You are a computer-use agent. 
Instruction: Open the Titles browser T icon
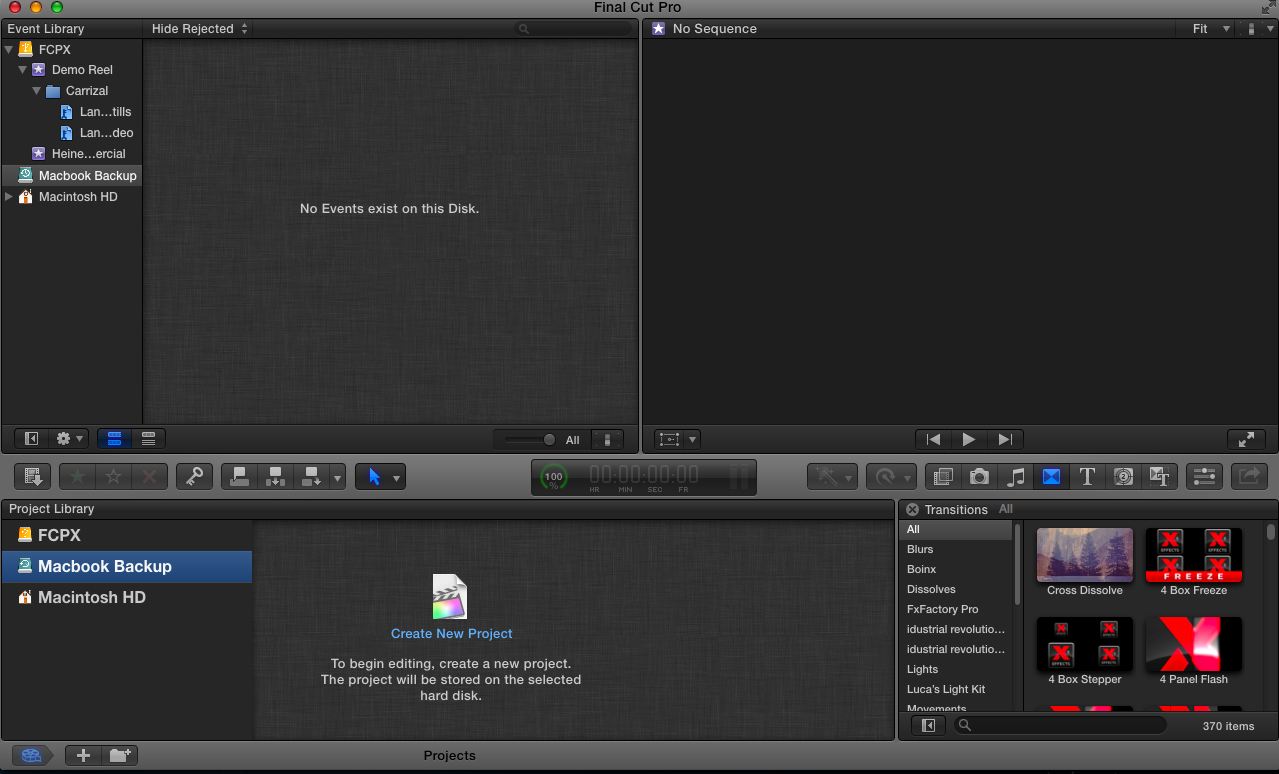click(x=1087, y=477)
